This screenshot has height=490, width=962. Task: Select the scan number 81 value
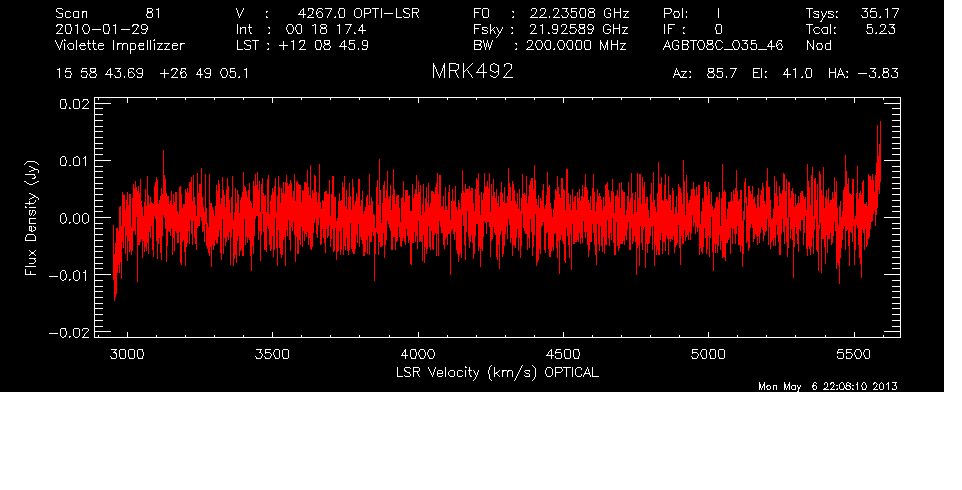pos(153,13)
